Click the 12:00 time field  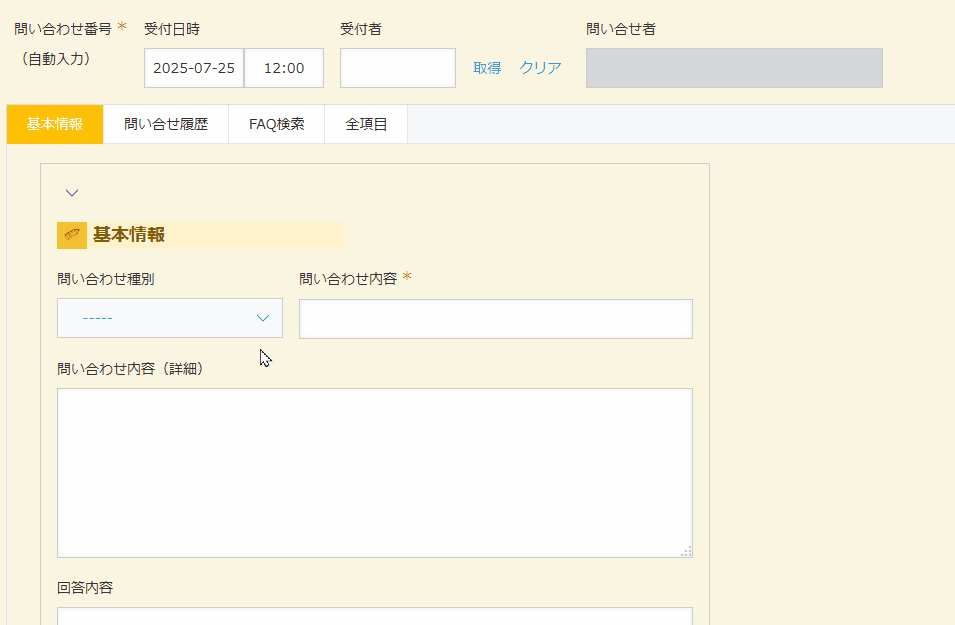[x=284, y=68]
